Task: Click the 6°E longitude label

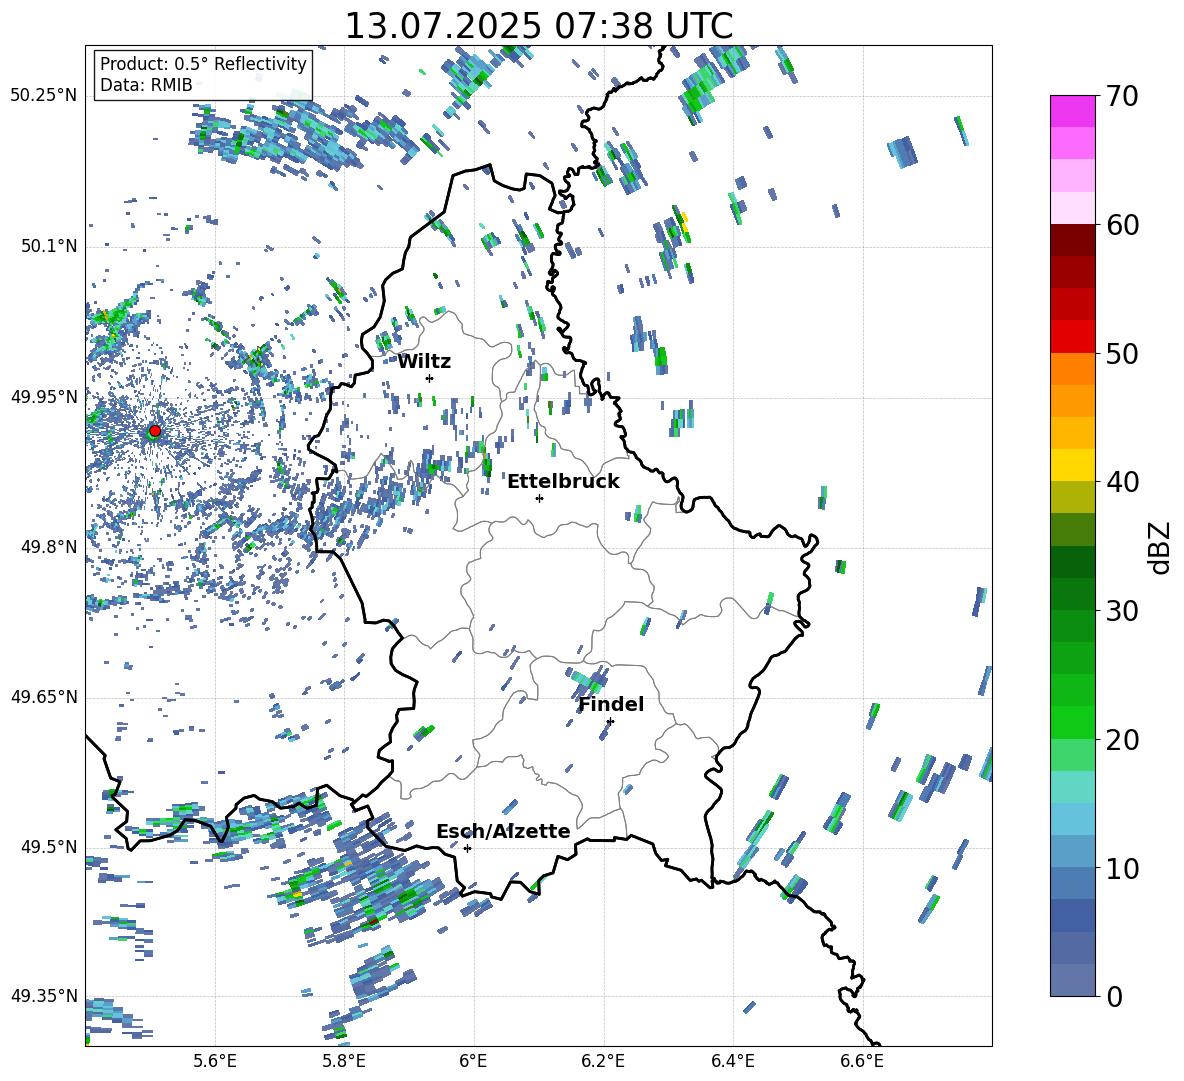Action: click(x=473, y=1061)
